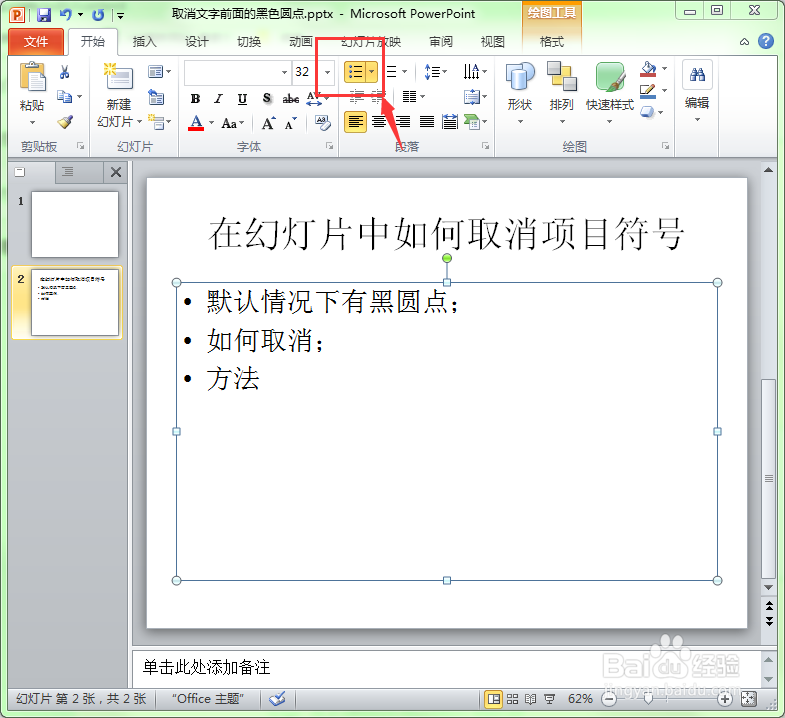
Task: Toggle Italic formatting
Action: pyautogui.click(x=218, y=99)
